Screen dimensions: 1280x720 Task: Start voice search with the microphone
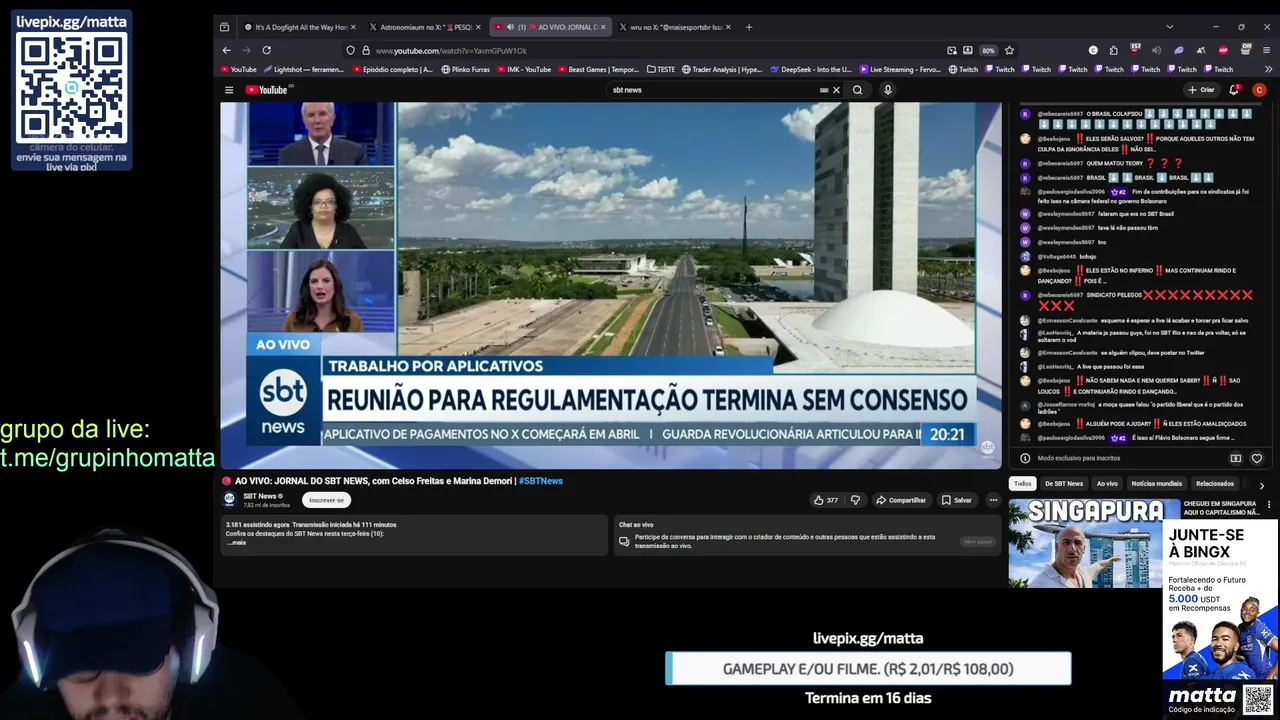887,90
